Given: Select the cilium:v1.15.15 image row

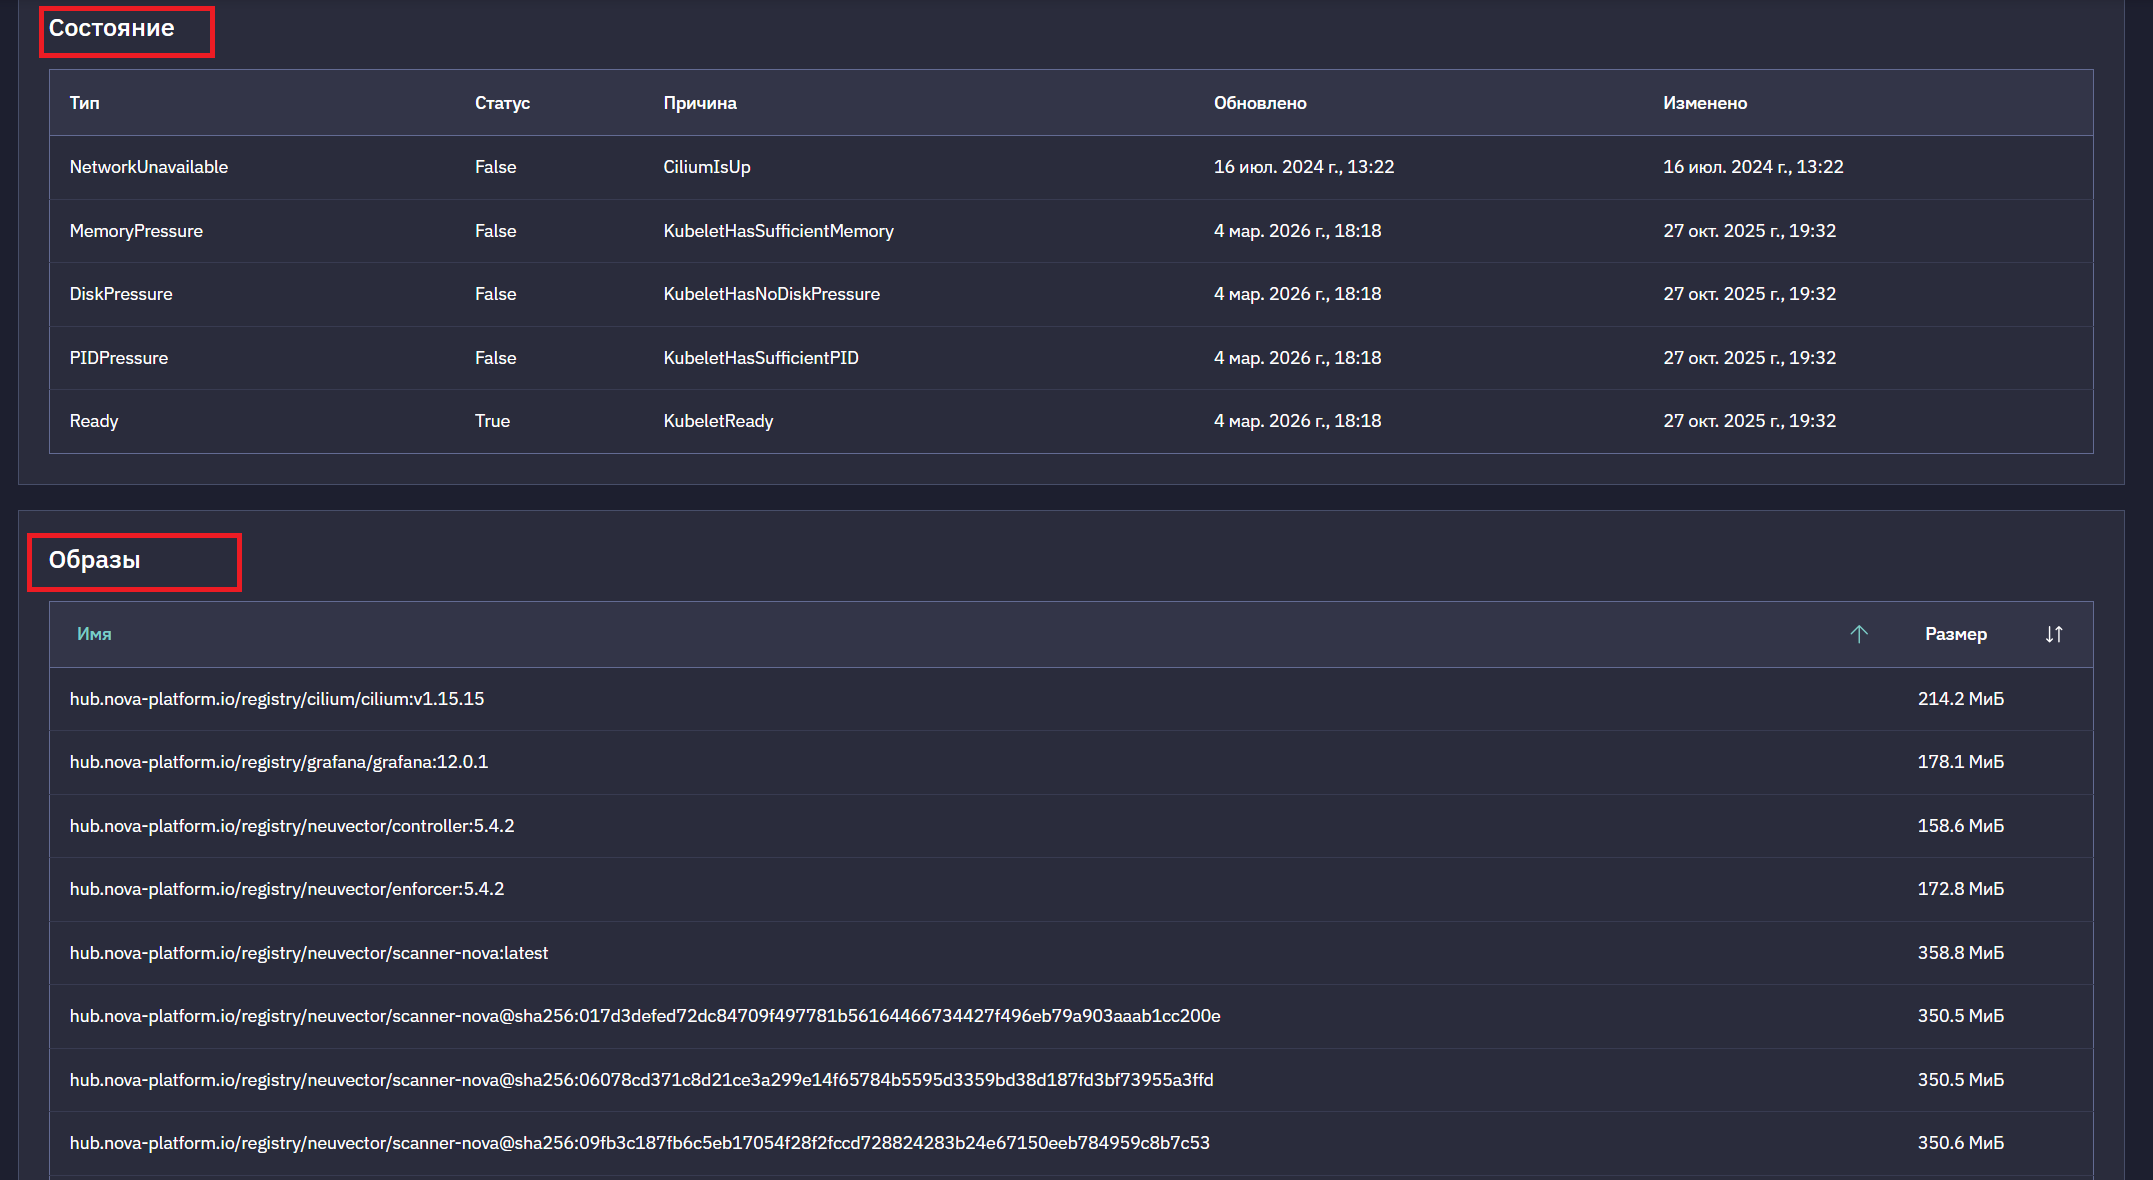Looking at the screenshot, I should (x=1071, y=699).
